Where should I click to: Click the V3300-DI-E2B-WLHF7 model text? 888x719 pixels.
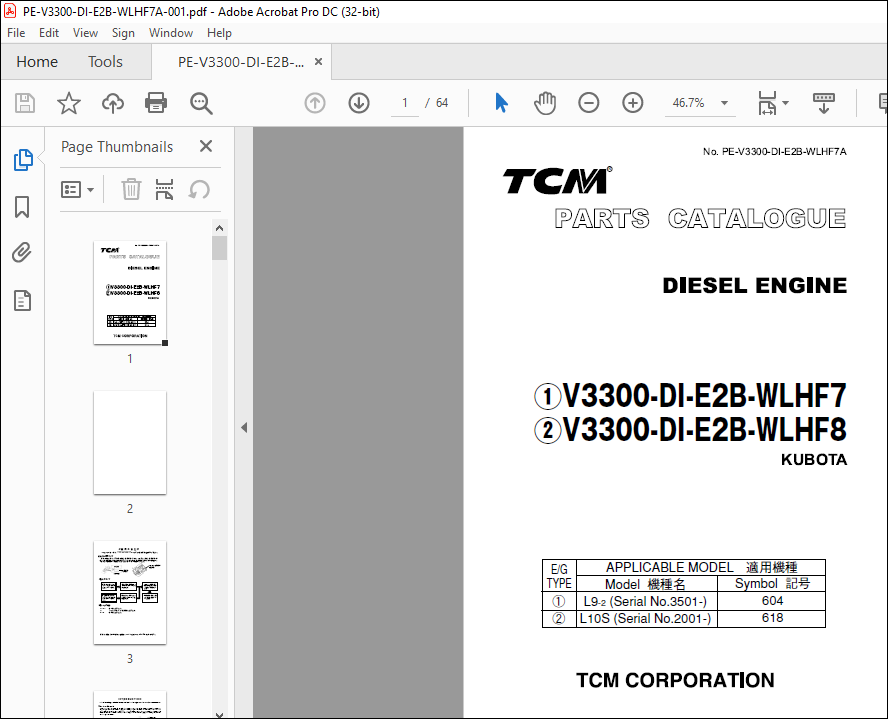tap(704, 396)
